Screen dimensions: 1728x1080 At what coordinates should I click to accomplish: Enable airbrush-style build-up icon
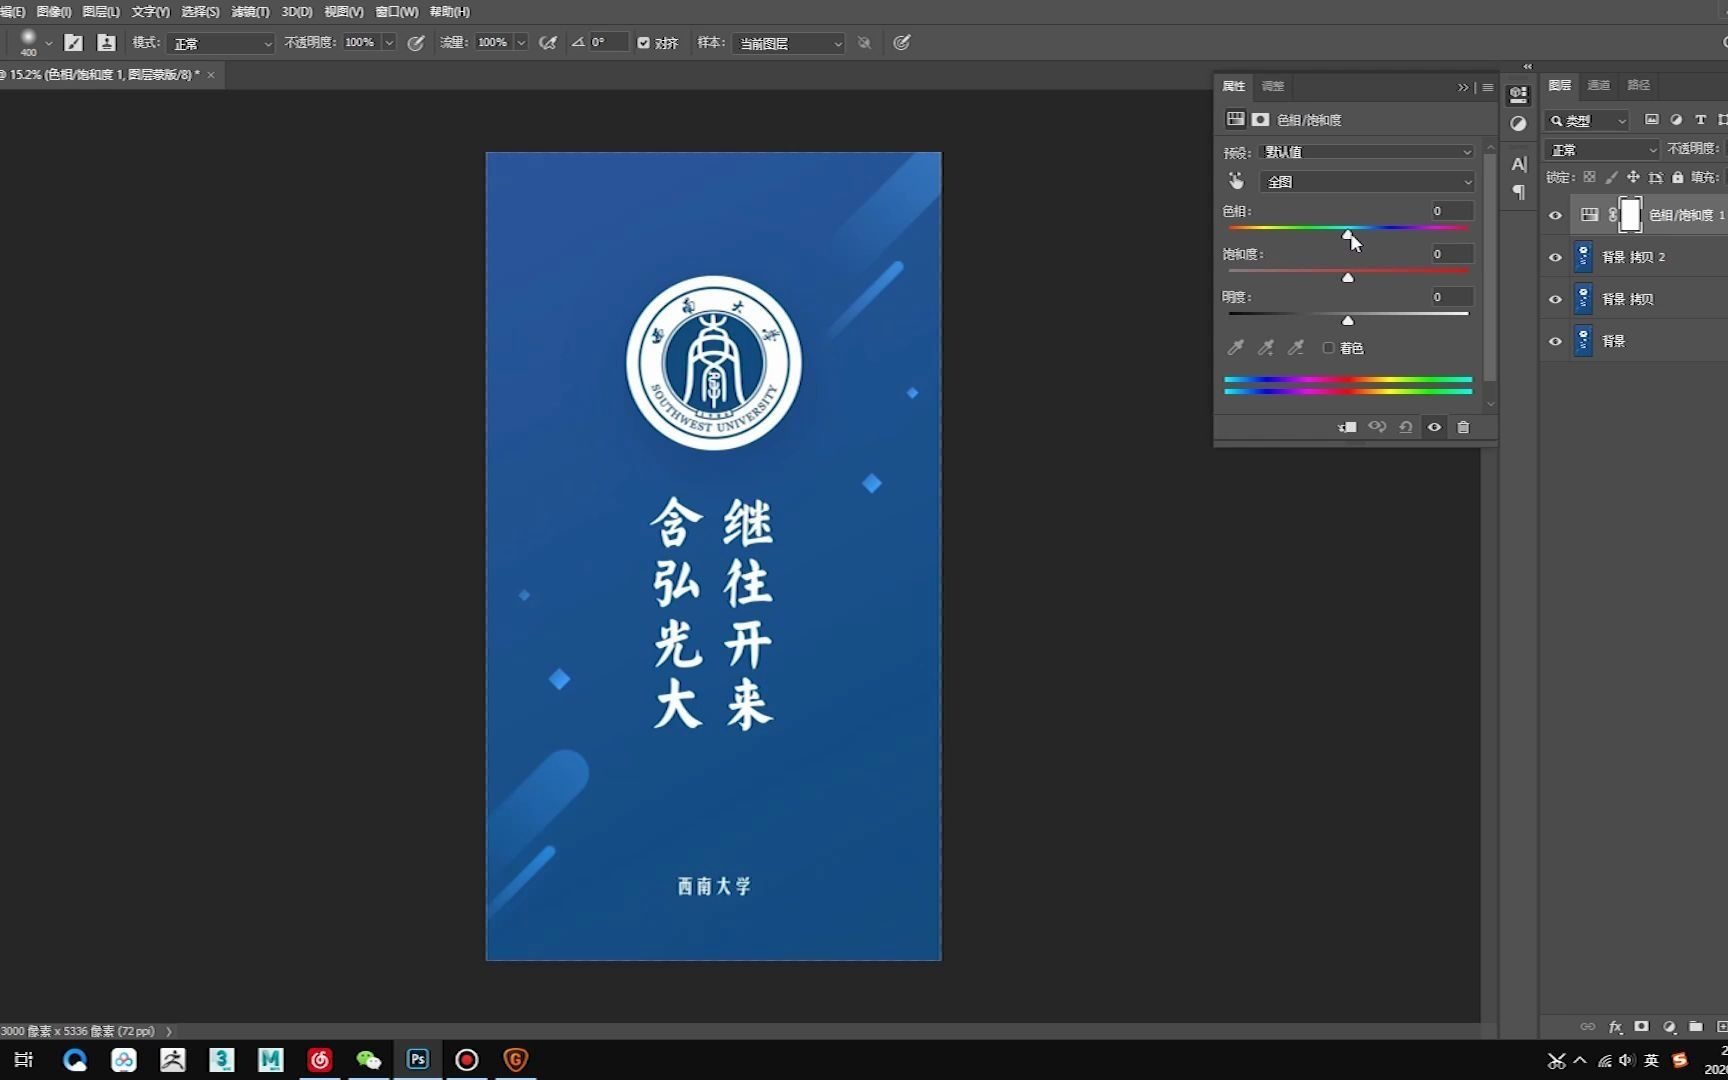pyautogui.click(x=547, y=43)
